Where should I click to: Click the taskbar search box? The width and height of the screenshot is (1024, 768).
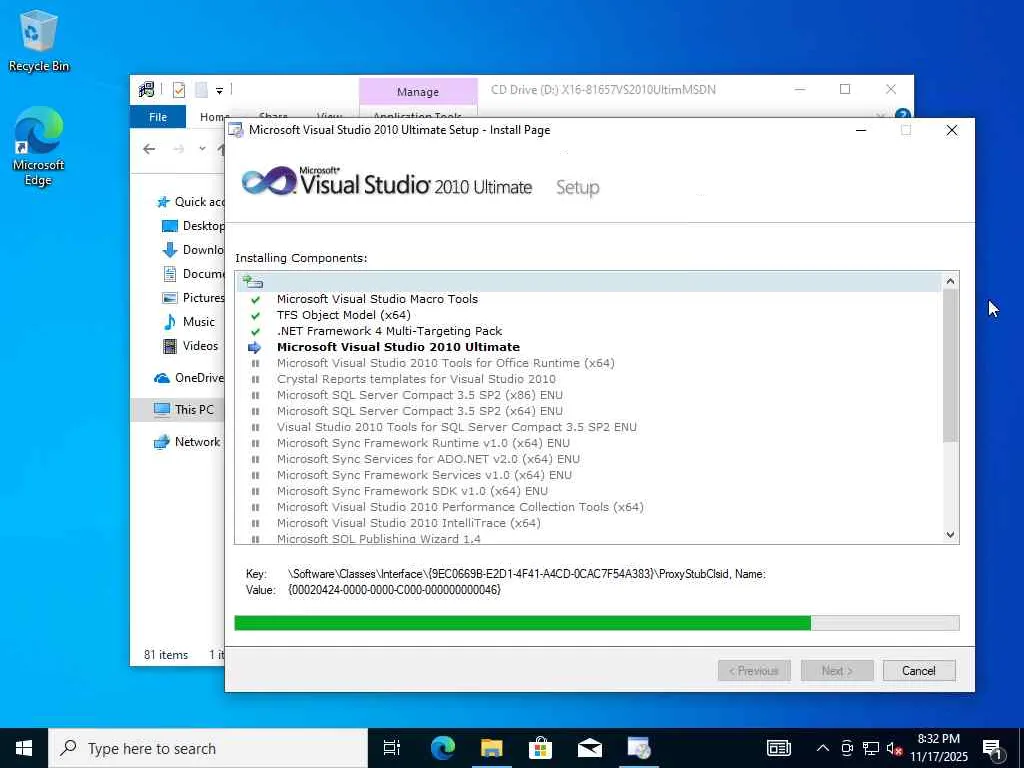coord(208,748)
